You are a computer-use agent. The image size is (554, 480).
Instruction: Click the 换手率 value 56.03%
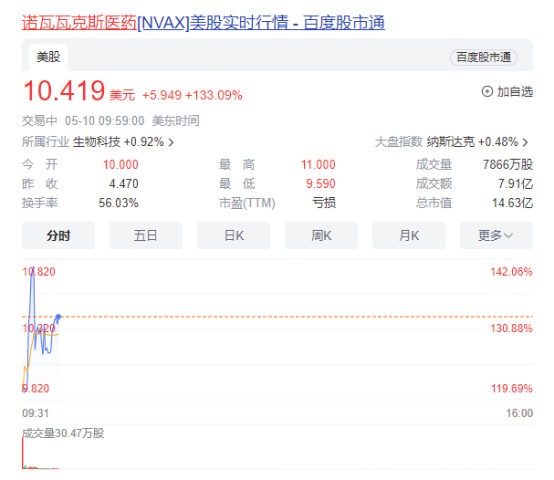(x=118, y=203)
